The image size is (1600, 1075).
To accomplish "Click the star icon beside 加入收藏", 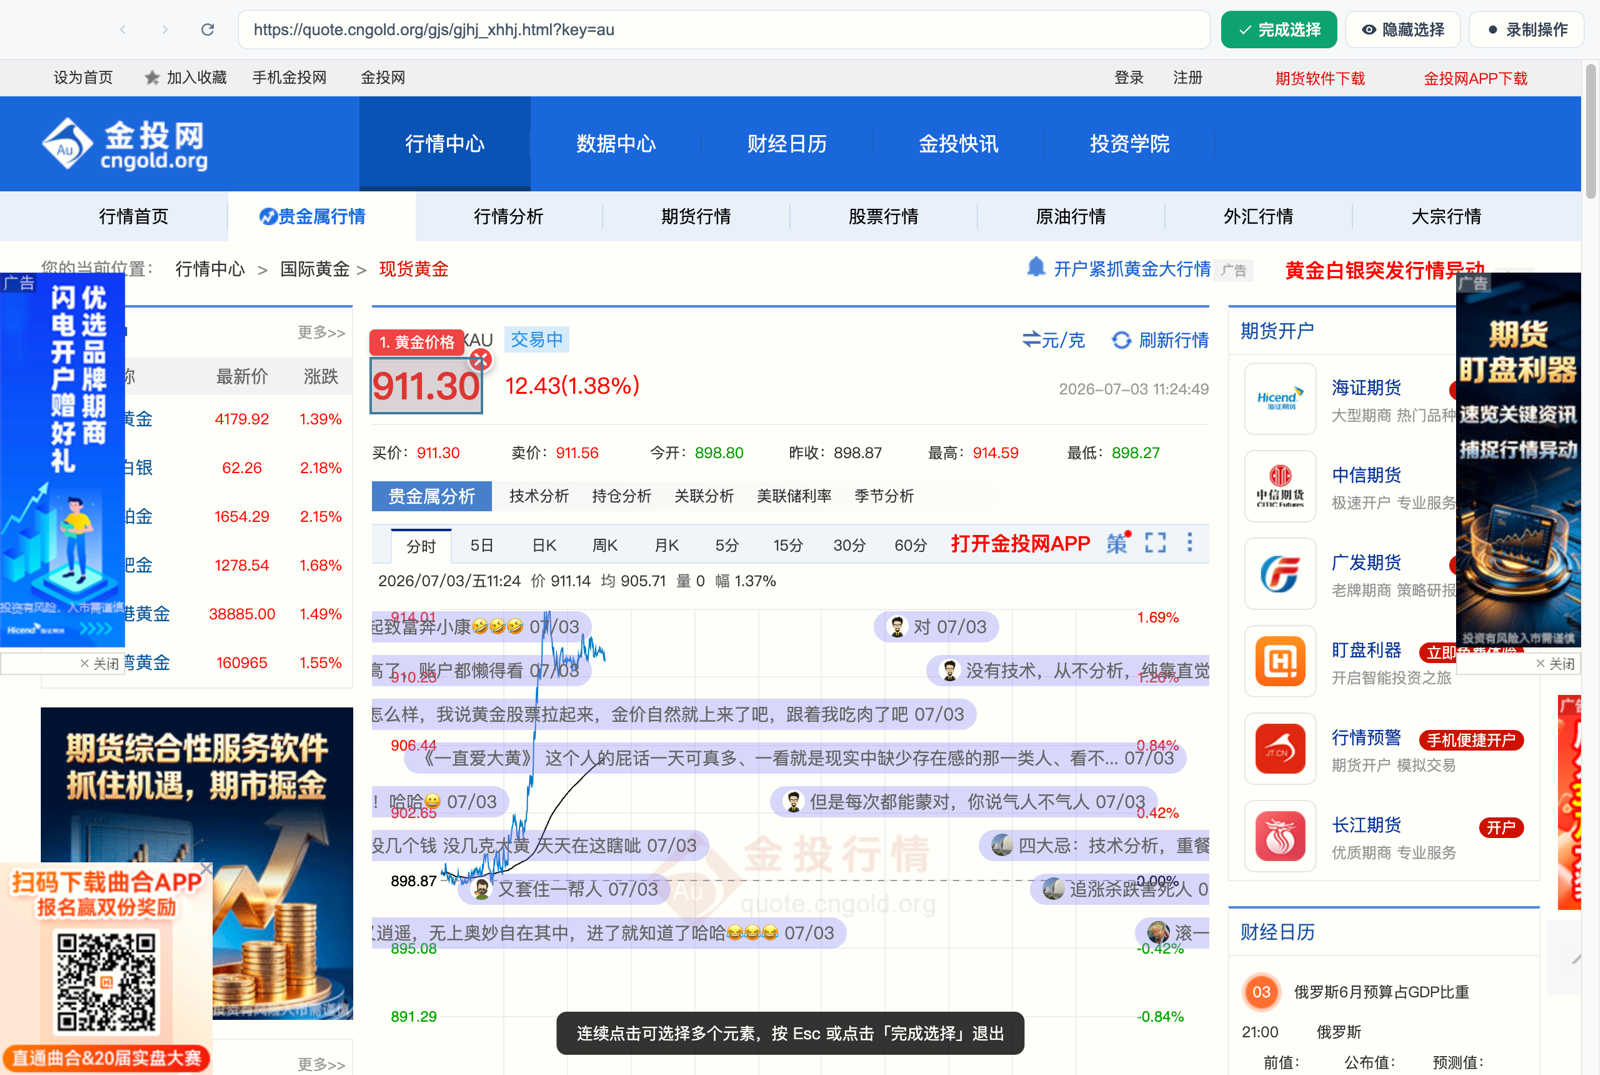I will 152,77.
